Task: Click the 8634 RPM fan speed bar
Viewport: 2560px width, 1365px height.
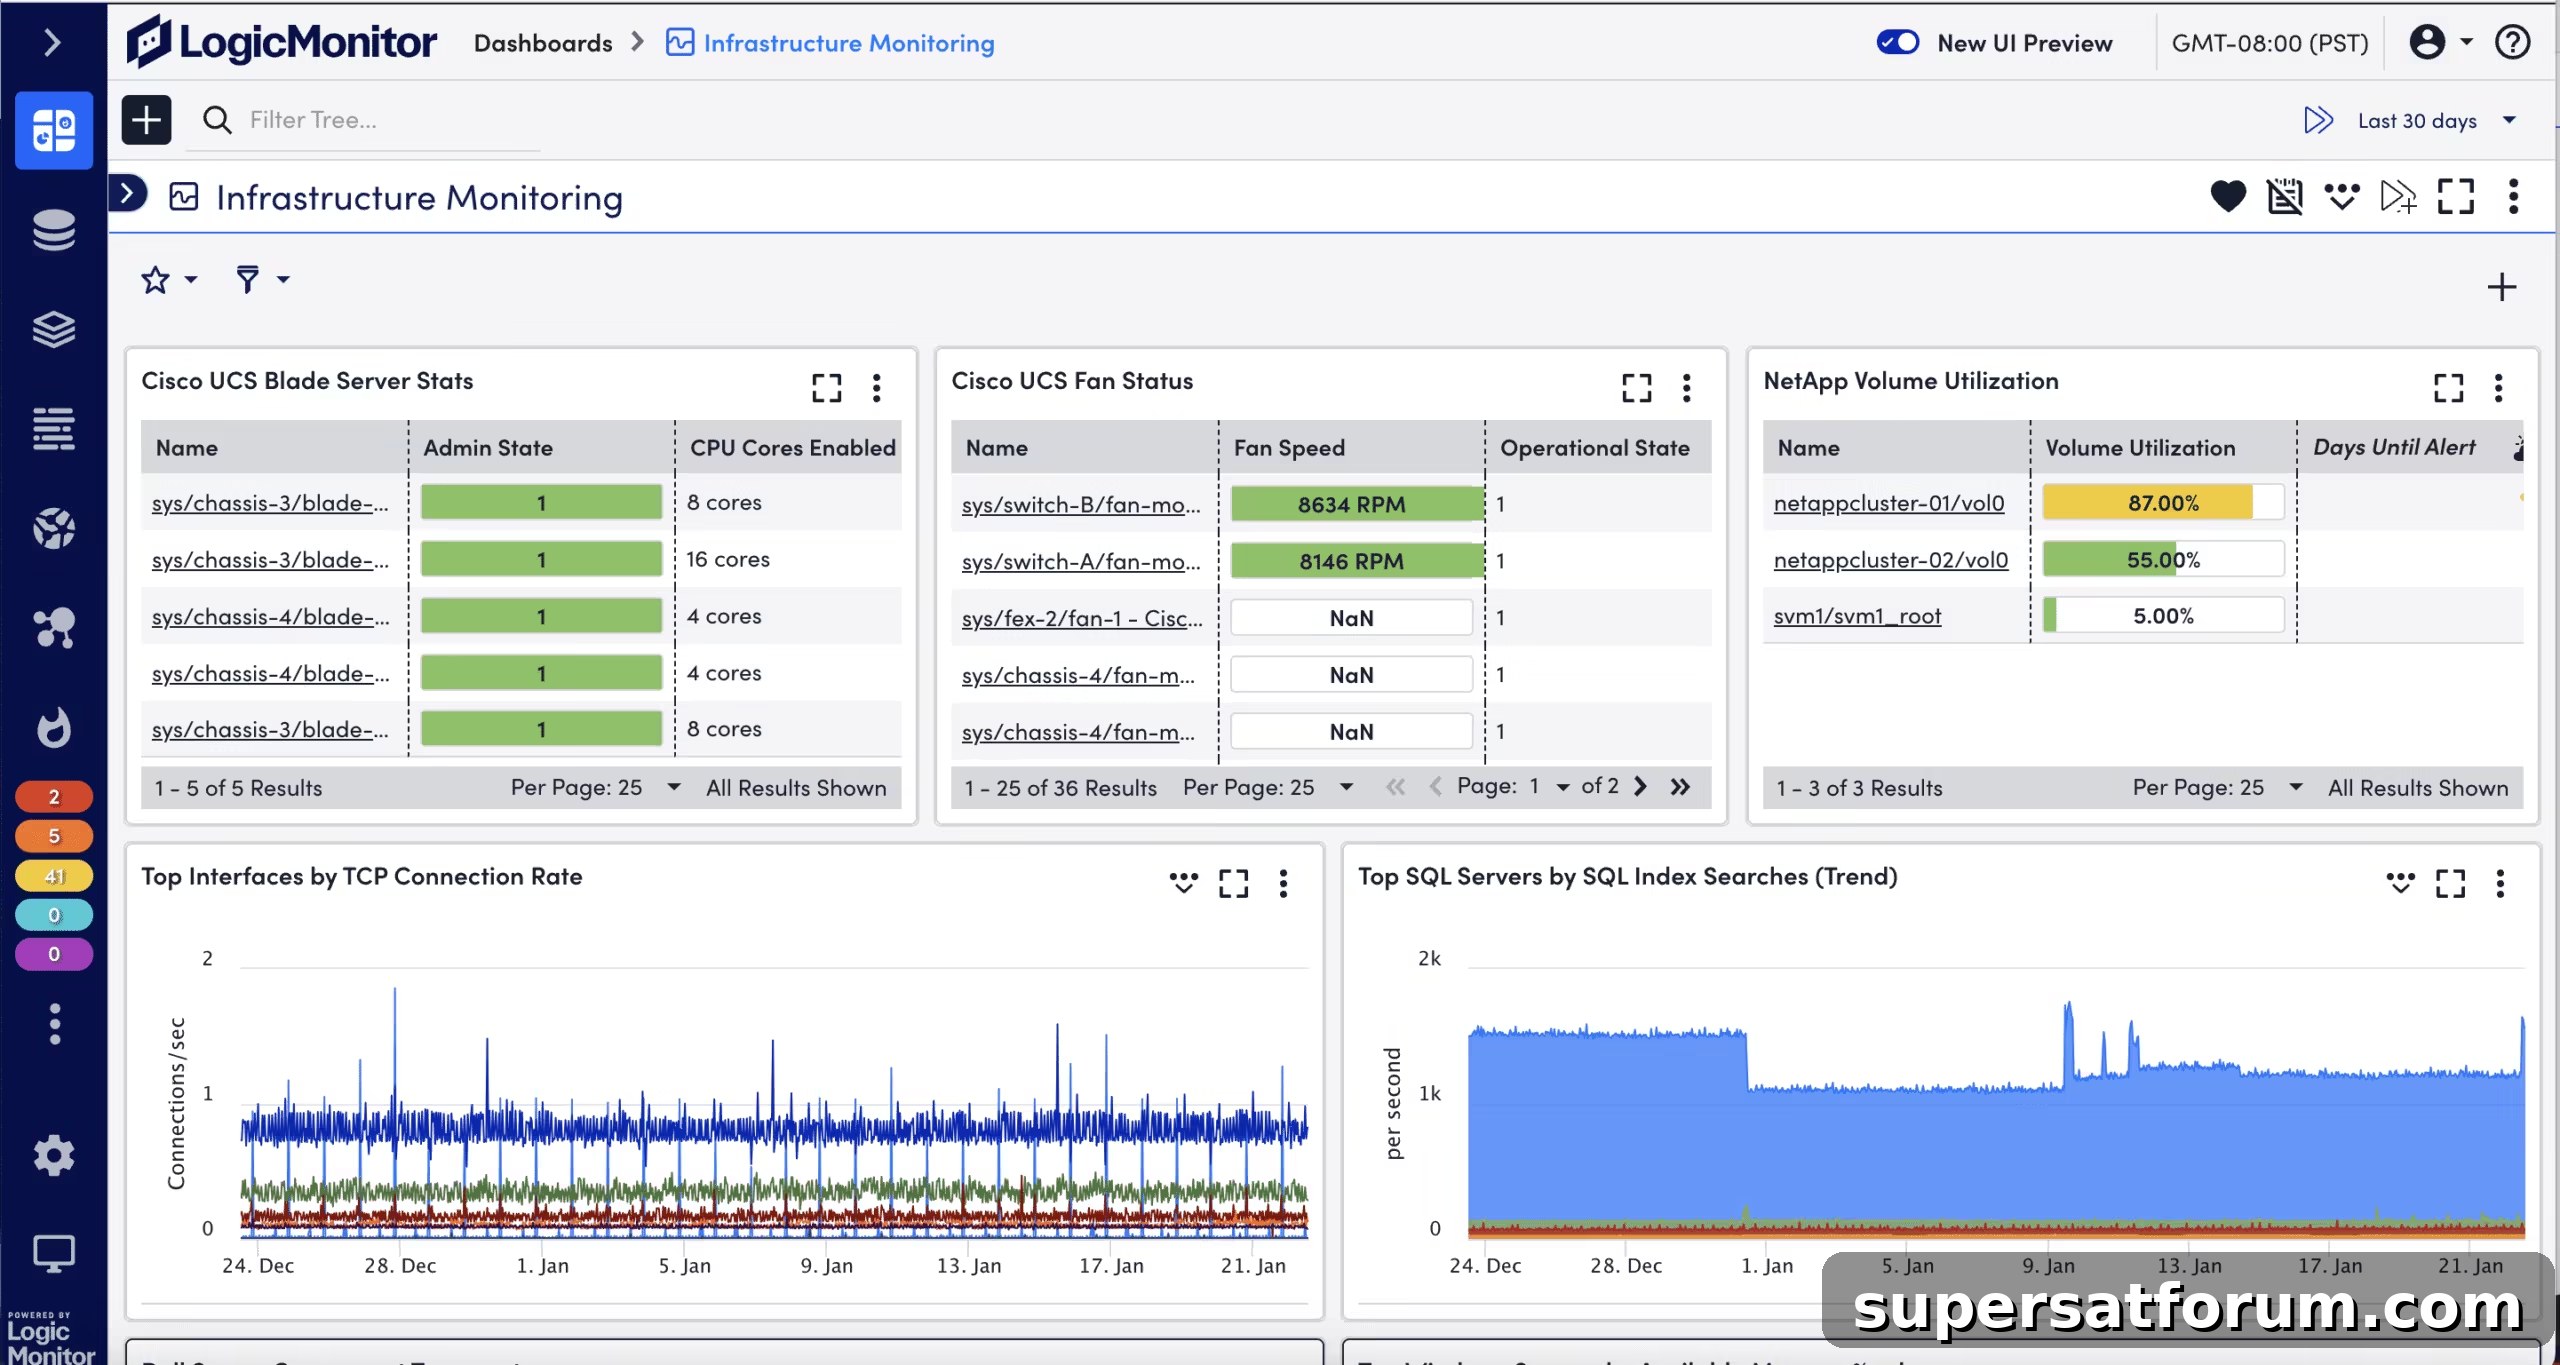Action: 1356,504
